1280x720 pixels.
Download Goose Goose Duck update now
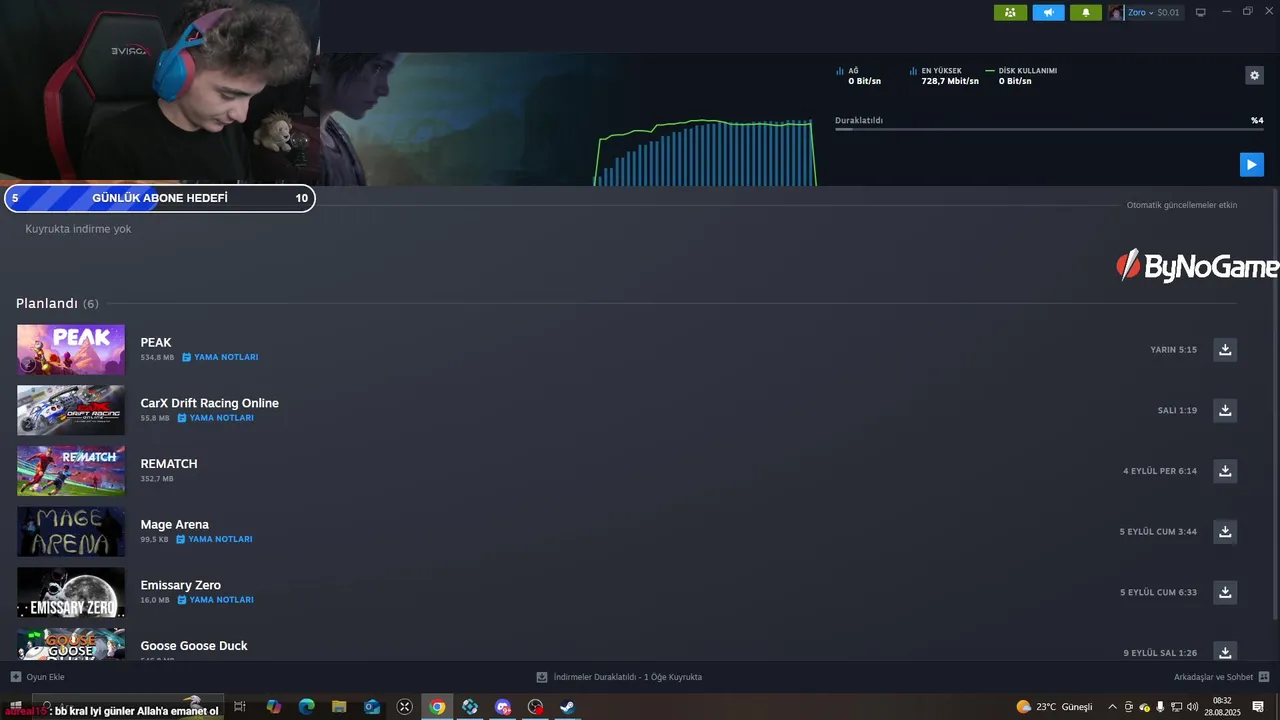click(1225, 652)
